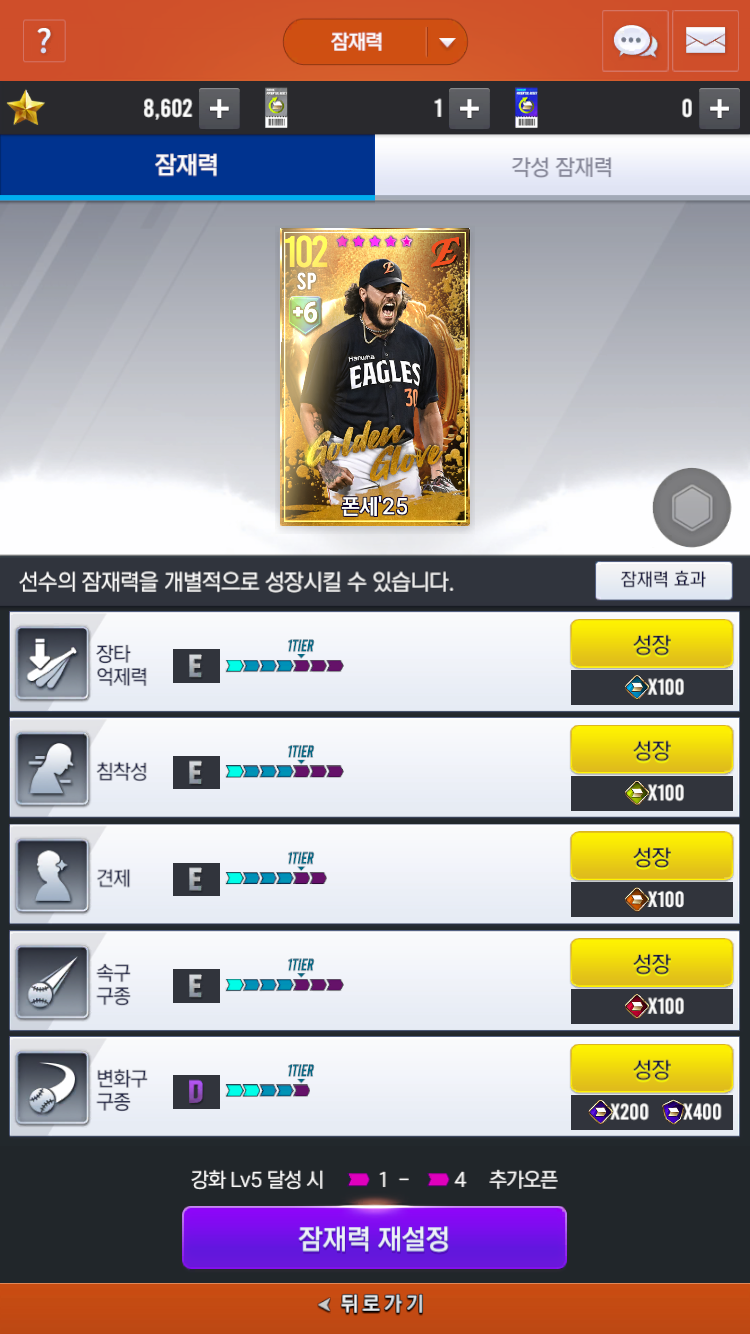Select the 변화구 구종 baseball icon
Screen dimensions: 750x1334
point(52,1088)
